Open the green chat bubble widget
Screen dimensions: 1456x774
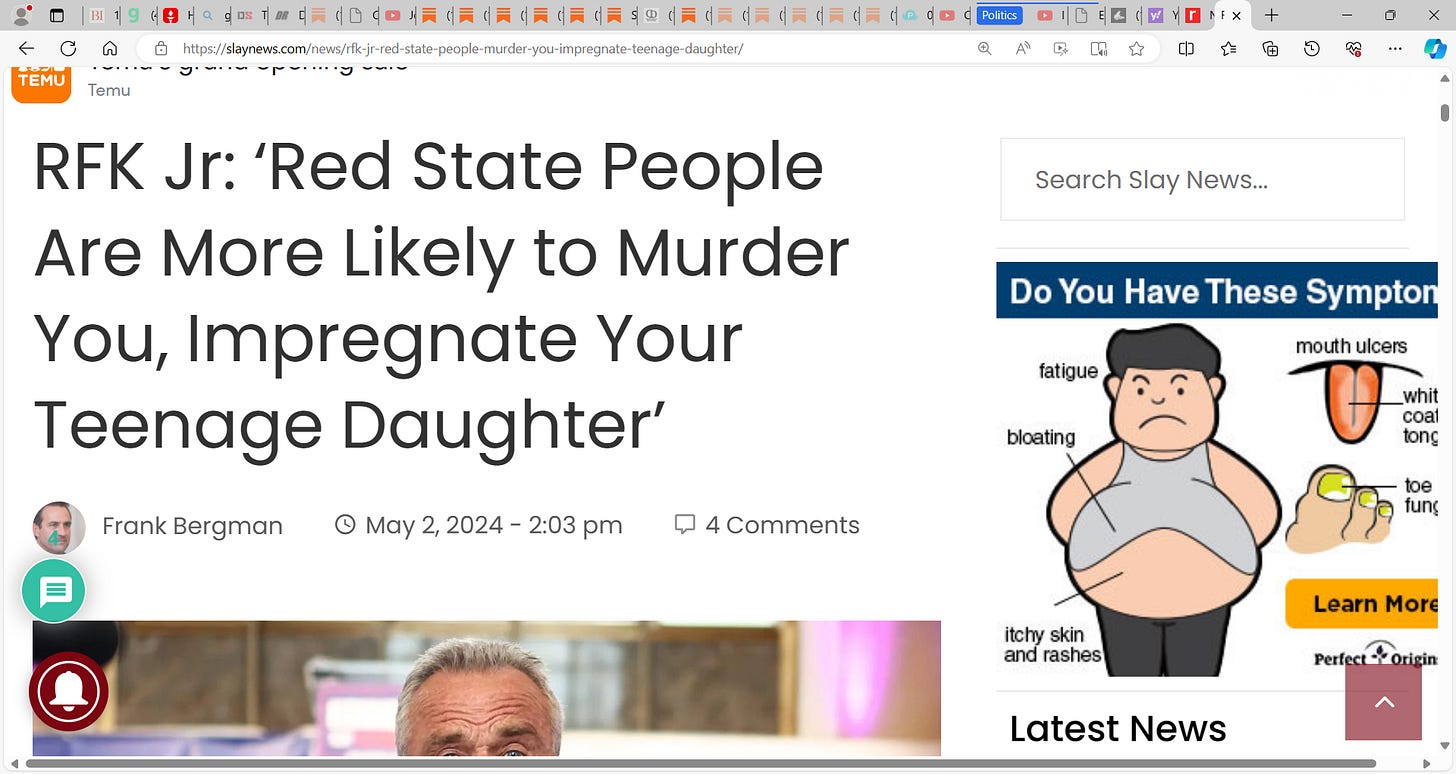coord(54,591)
